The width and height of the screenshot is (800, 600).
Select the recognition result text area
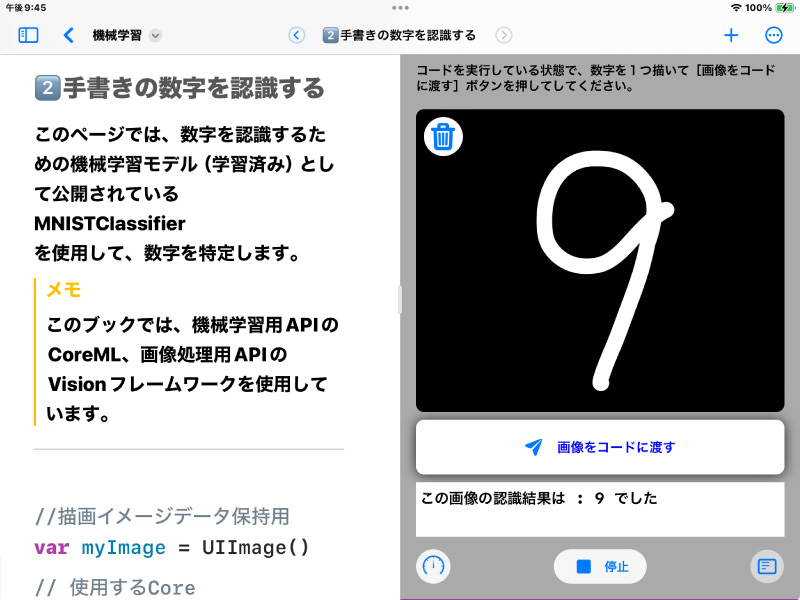click(x=600, y=508)
